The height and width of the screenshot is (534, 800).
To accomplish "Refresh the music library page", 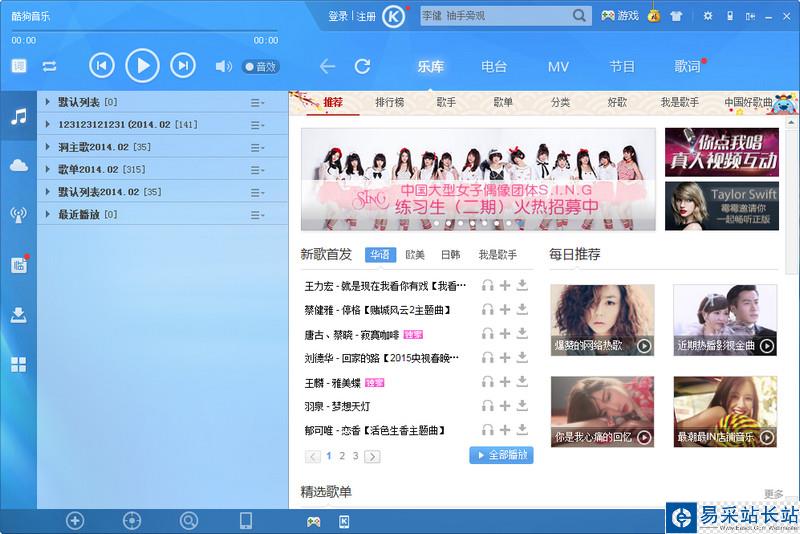I will pyautogui.click(x=362, y=66).
